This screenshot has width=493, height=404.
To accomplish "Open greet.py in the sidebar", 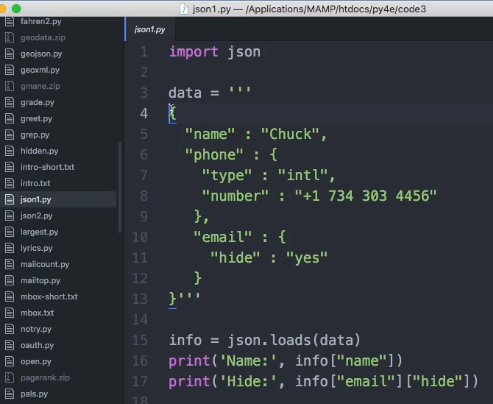I will pyautogui.click(x=36, y=119).
